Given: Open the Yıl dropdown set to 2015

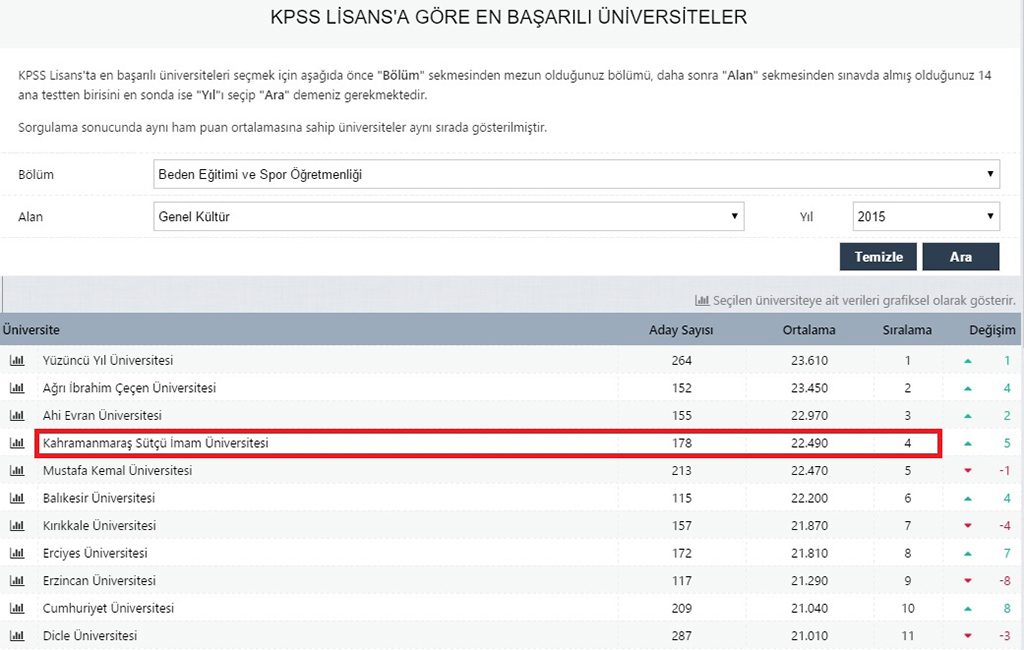Looking at the screenshot, I should tap(925, 216).
